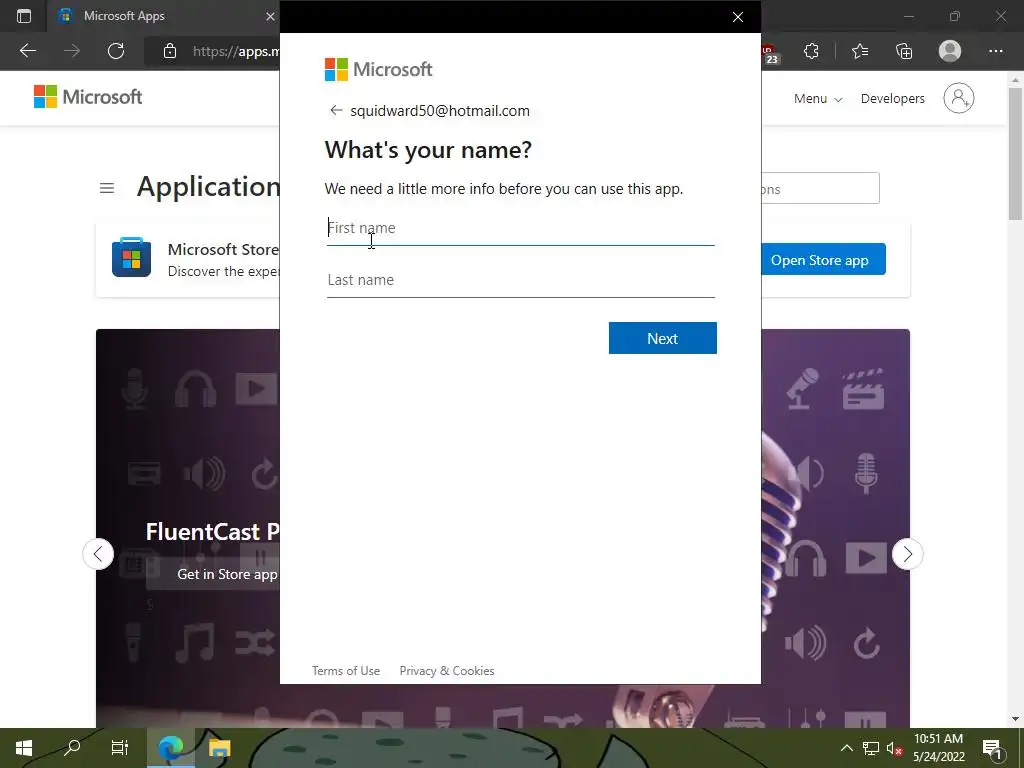This screenshot has width=1024, height=768.
Task: Click the network icon in system tray
Action: (x=871, y=748)
